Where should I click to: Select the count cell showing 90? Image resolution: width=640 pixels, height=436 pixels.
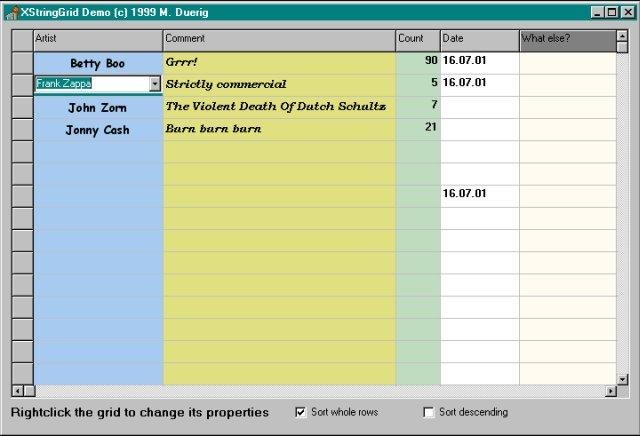pos(418,63)
